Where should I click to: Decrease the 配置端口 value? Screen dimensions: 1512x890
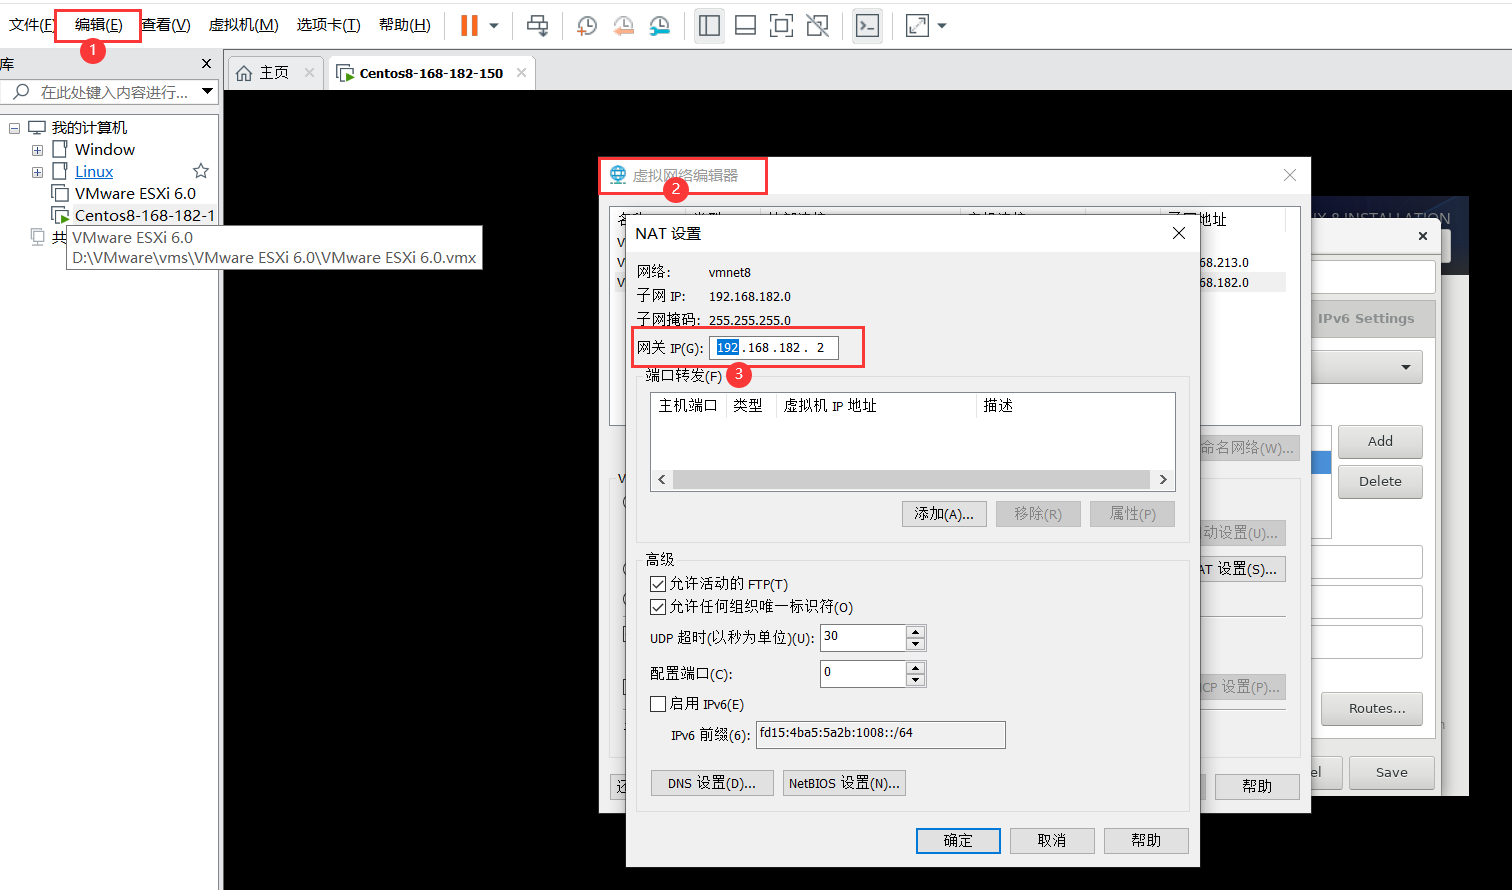coord(915,680)
